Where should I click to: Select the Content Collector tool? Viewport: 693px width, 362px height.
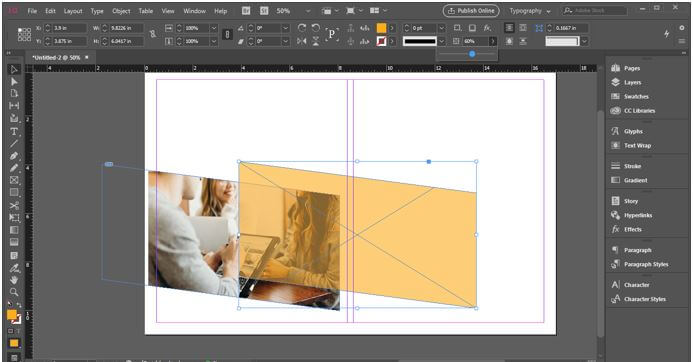point(14,118)
